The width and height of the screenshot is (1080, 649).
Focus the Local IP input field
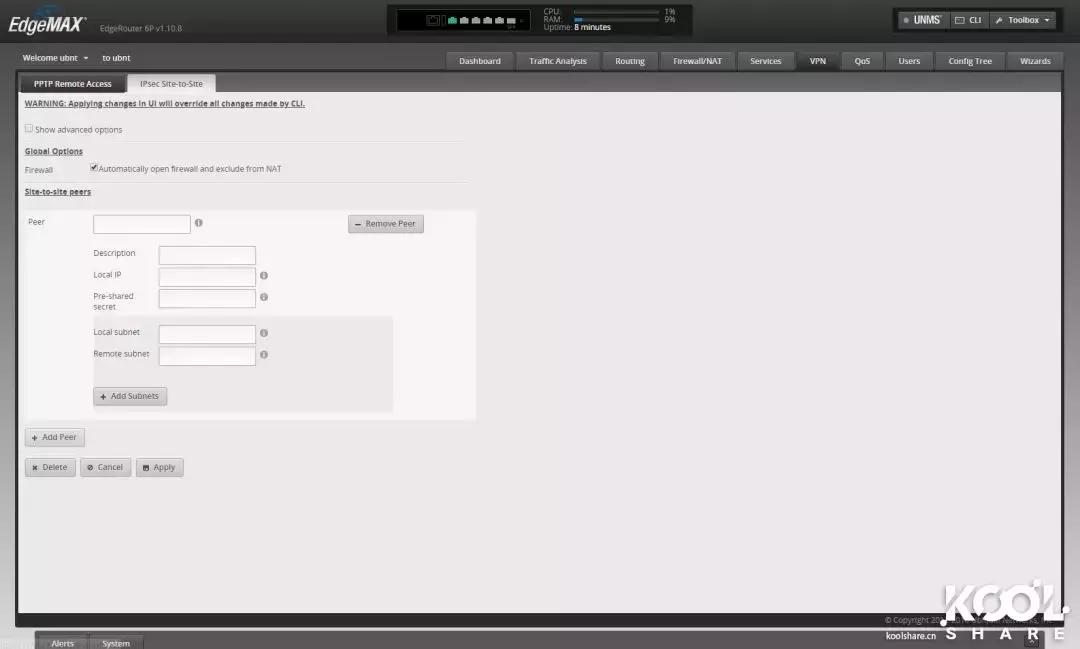[x=207, y=277]
